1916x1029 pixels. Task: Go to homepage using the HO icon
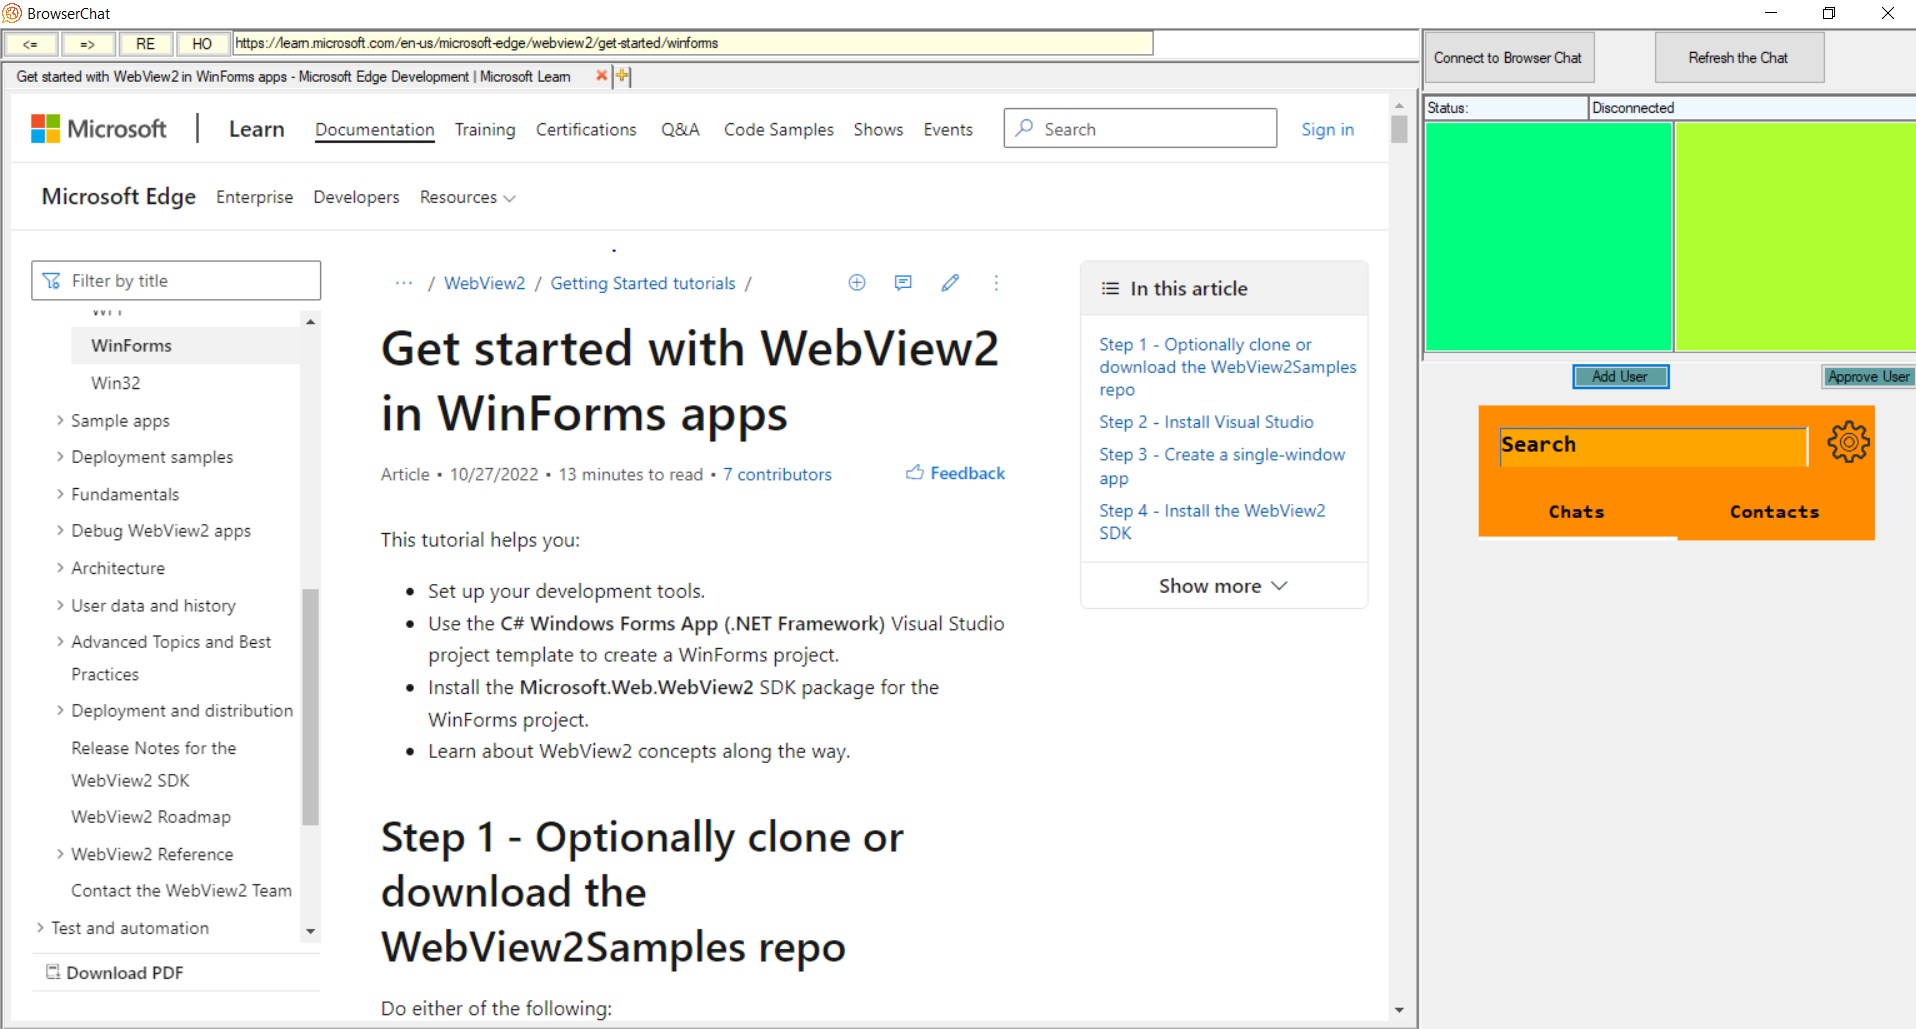pos(203,44)
